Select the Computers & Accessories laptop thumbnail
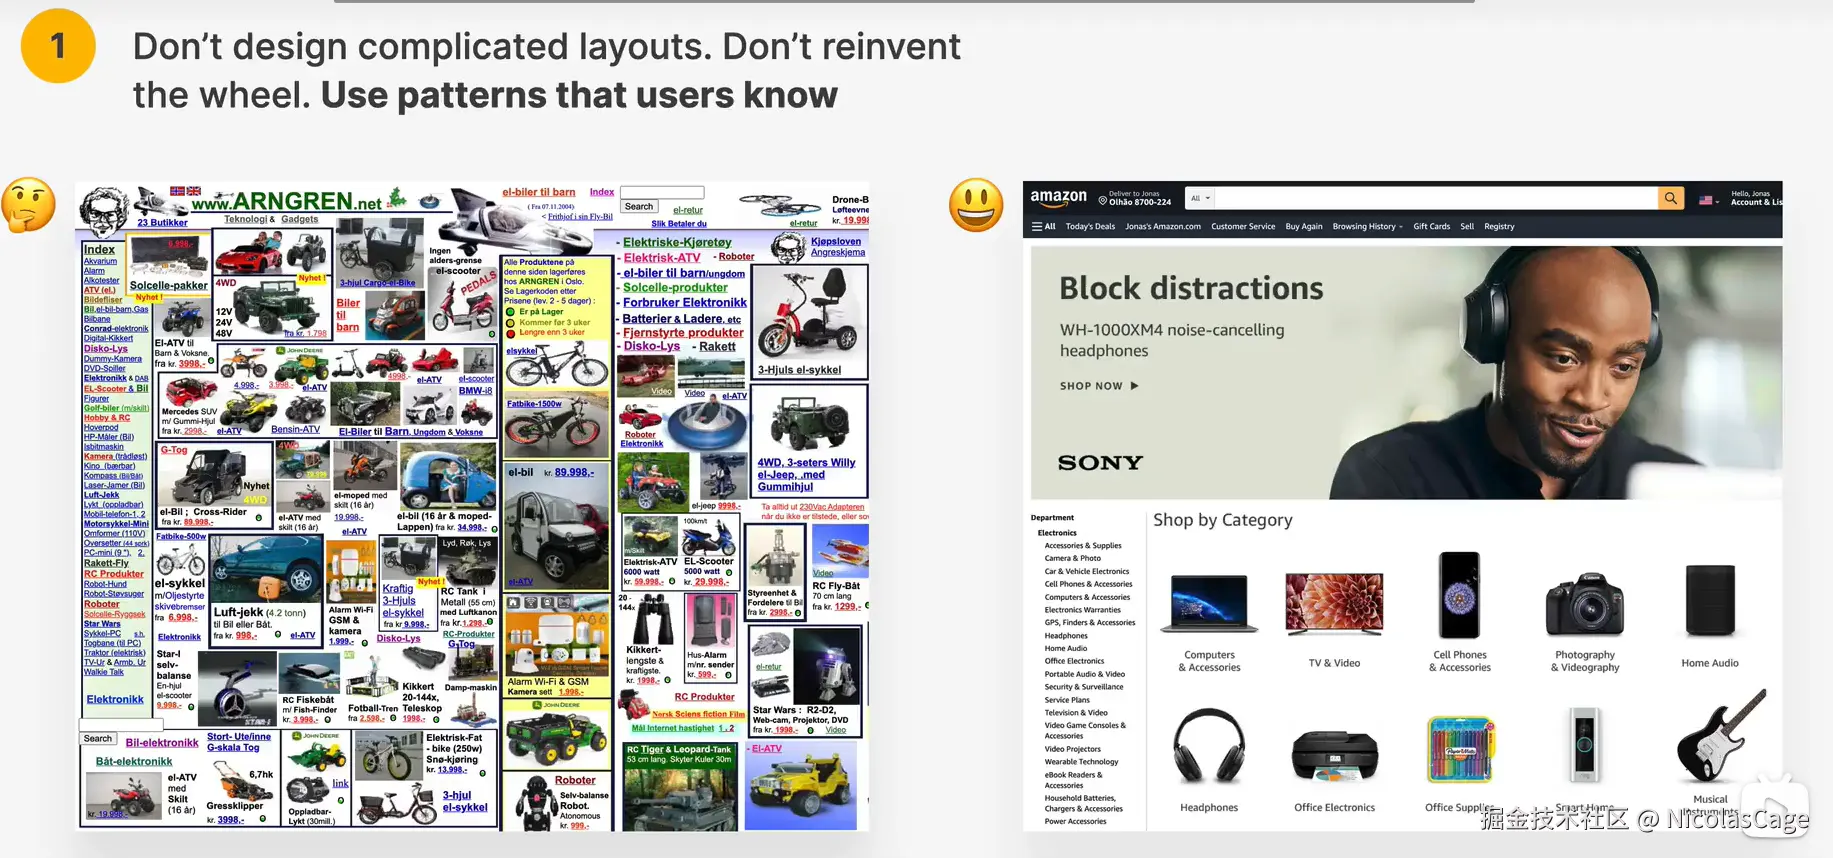 [1209, 604]
